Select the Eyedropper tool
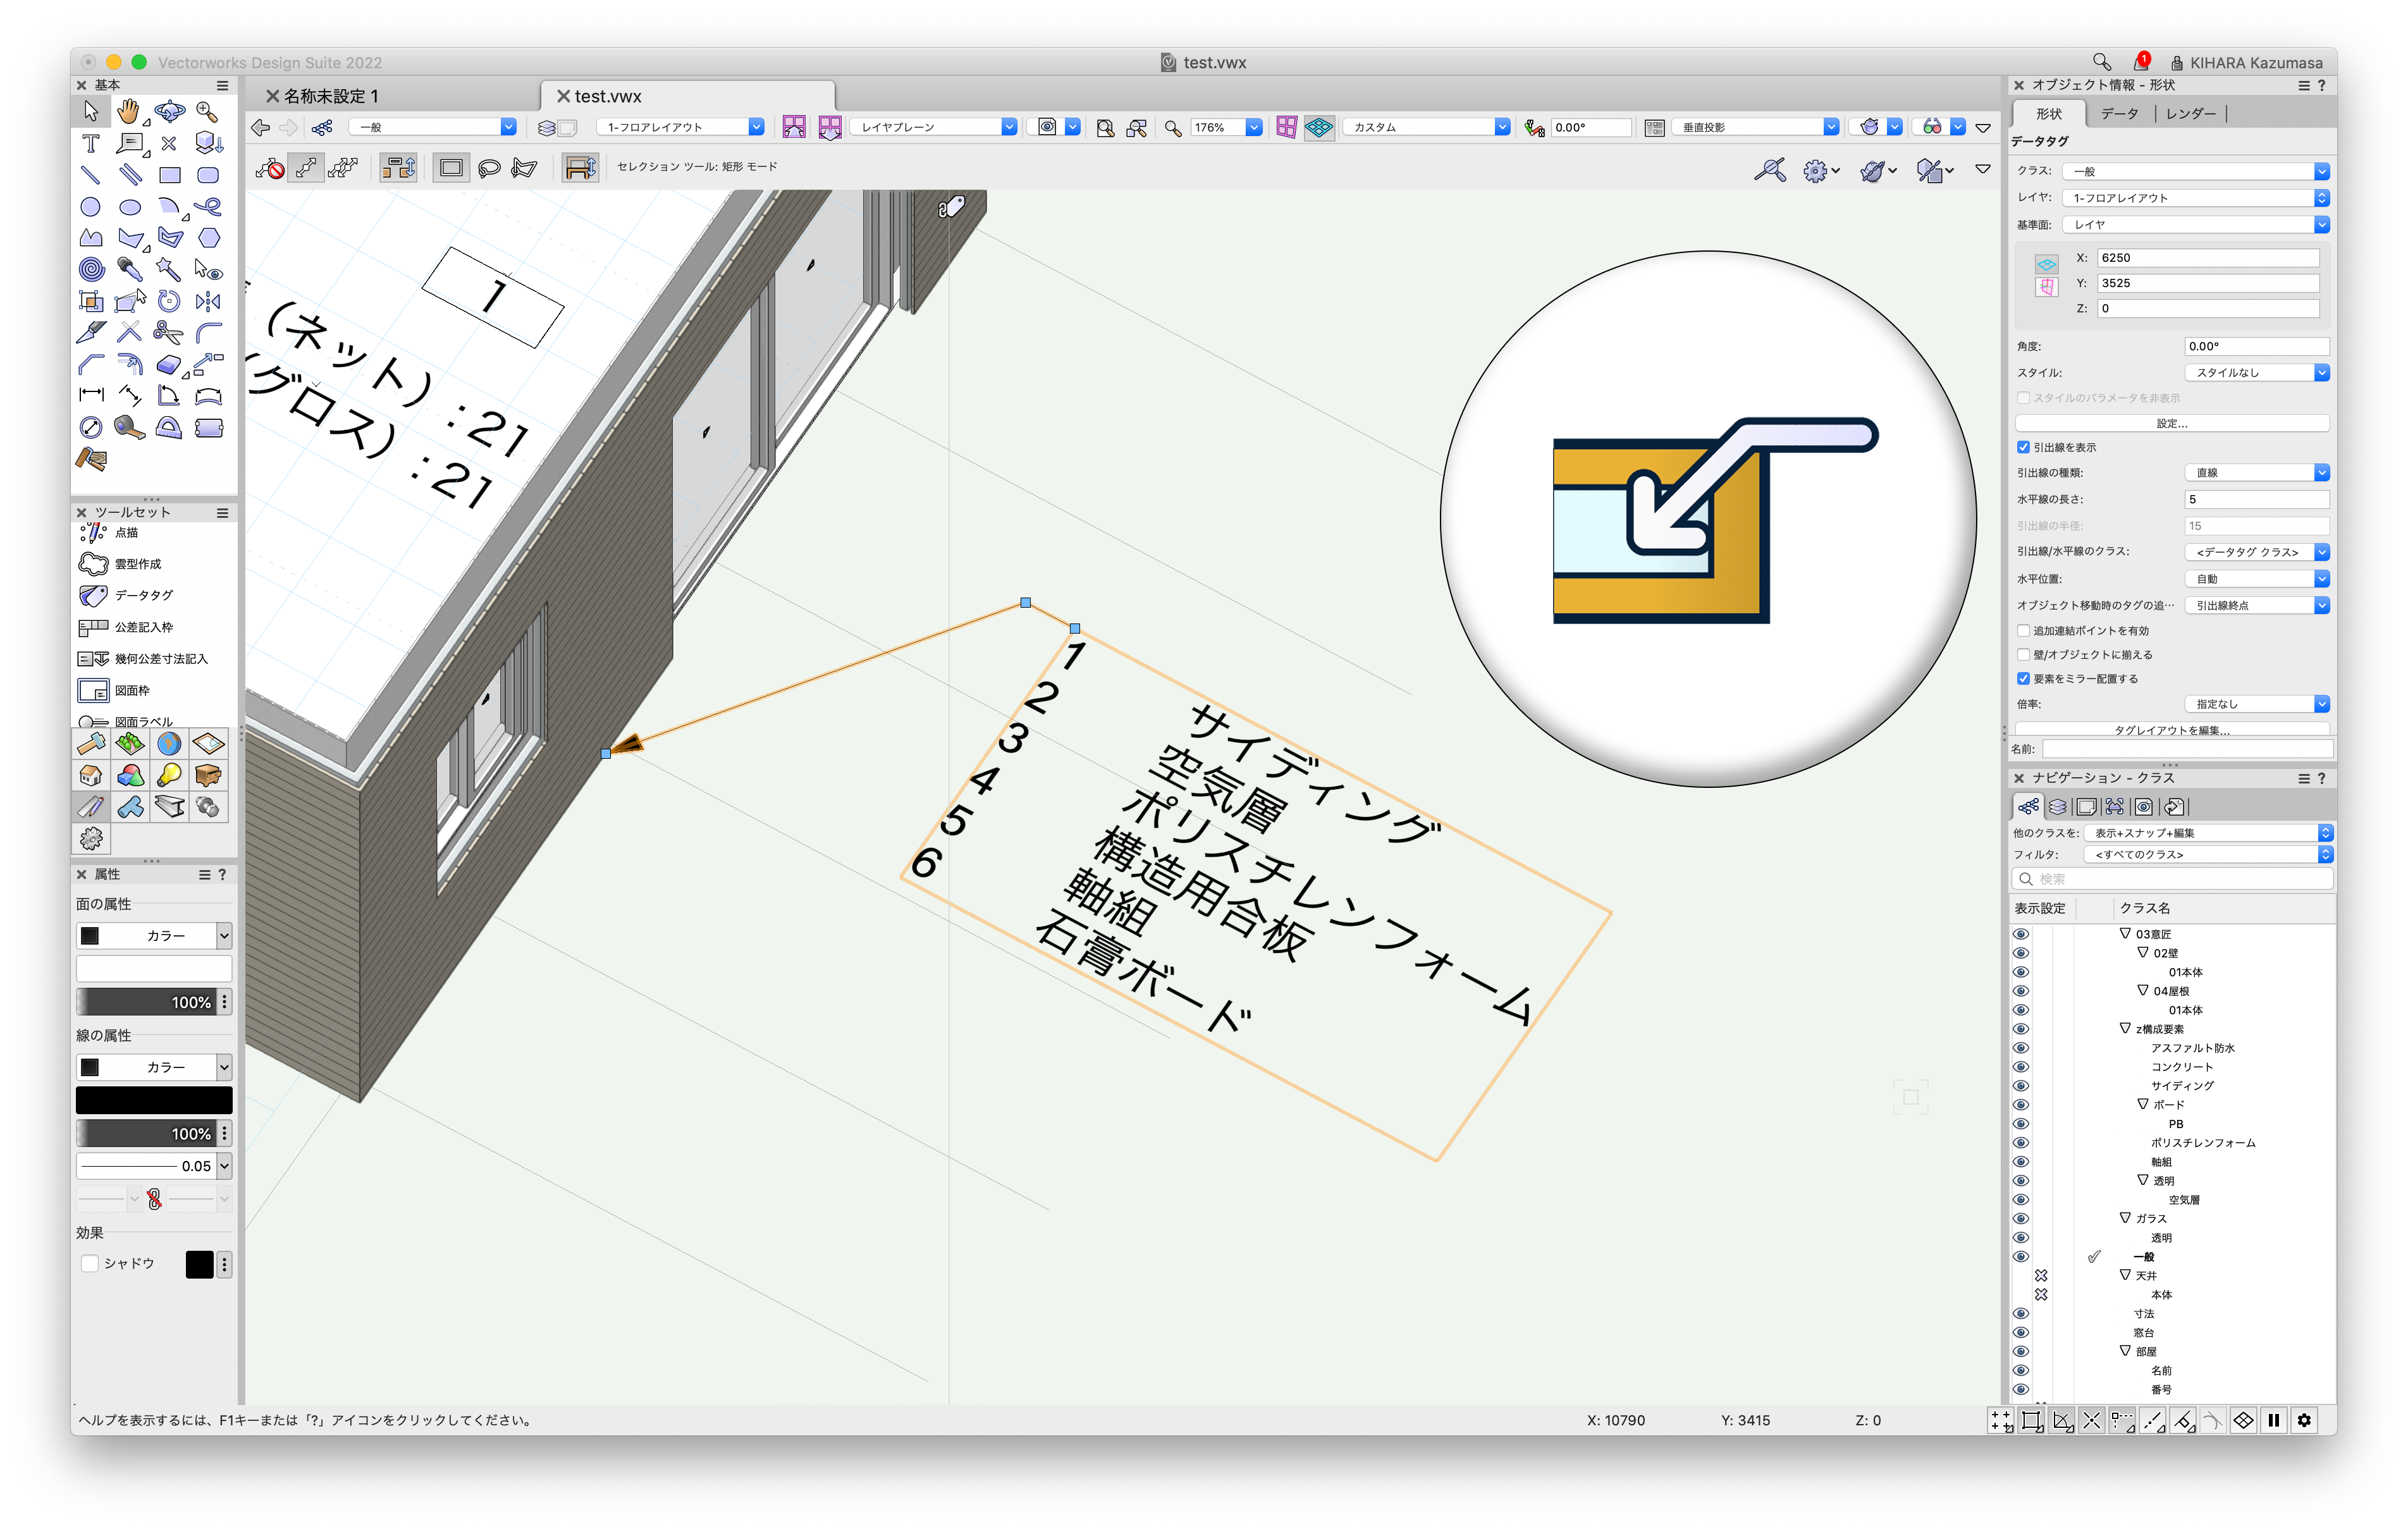The width and height of the screenshot is (2408, 1529). click(x=130, y=269)
